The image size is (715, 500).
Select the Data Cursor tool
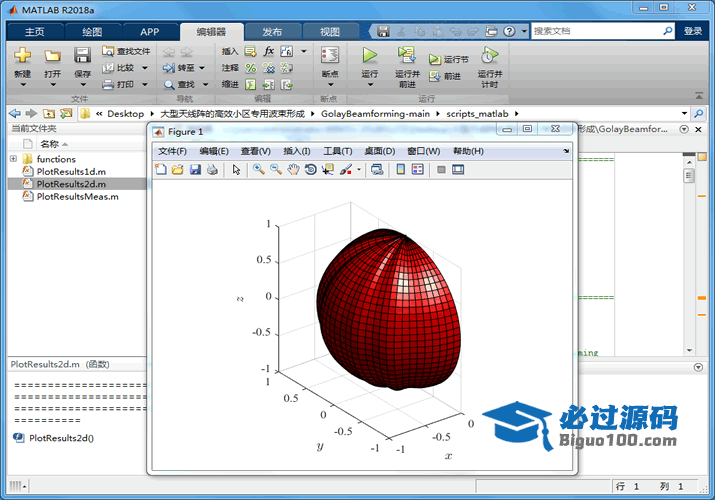[328, 170]
